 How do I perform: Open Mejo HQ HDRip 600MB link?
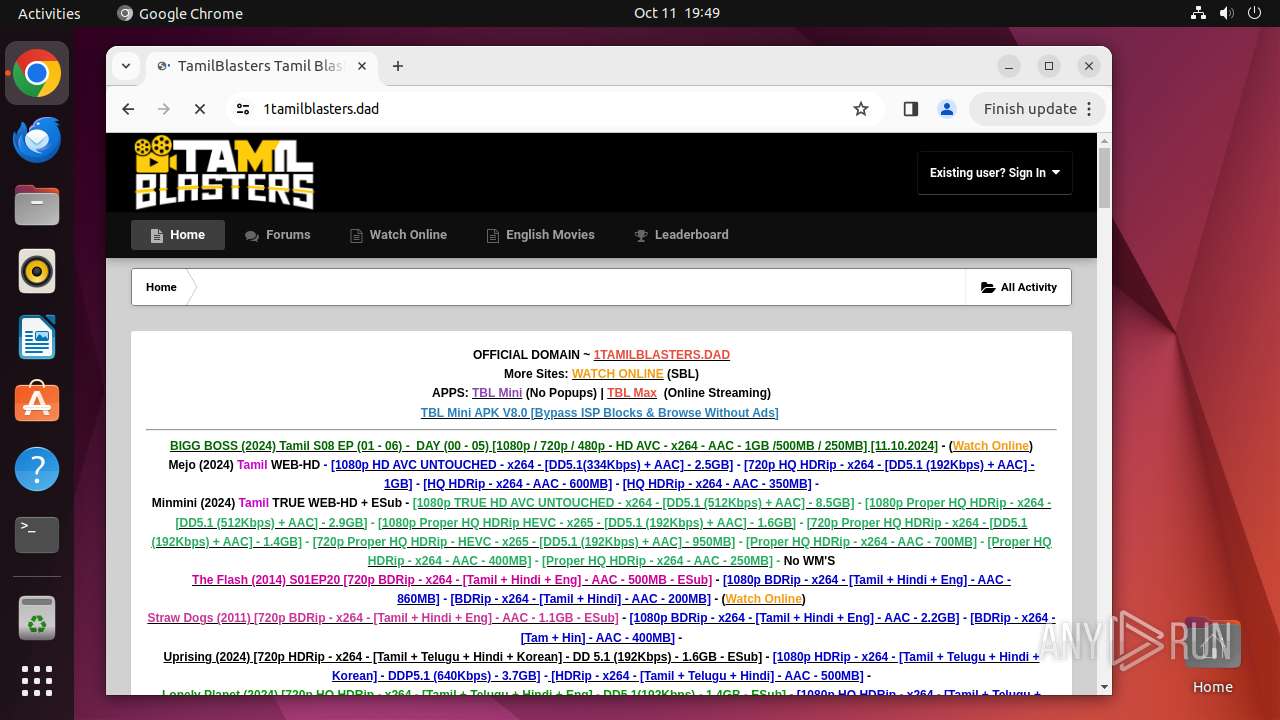[x=517, y=484]
